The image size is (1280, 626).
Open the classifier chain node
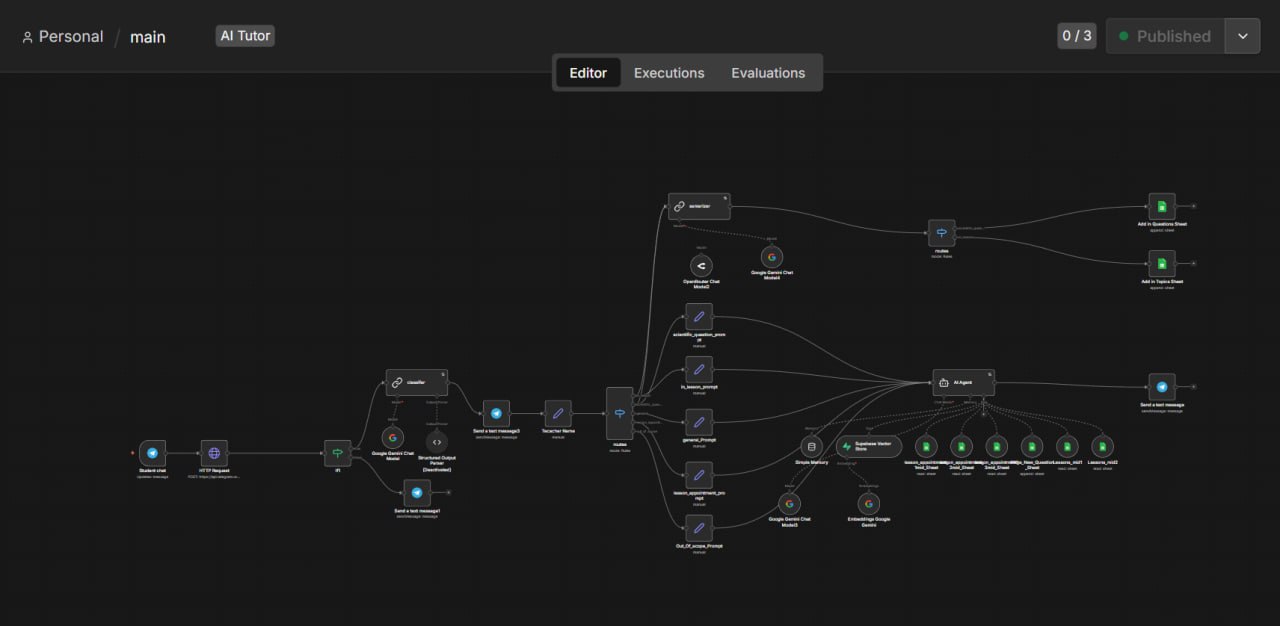(x=417, y=382)
